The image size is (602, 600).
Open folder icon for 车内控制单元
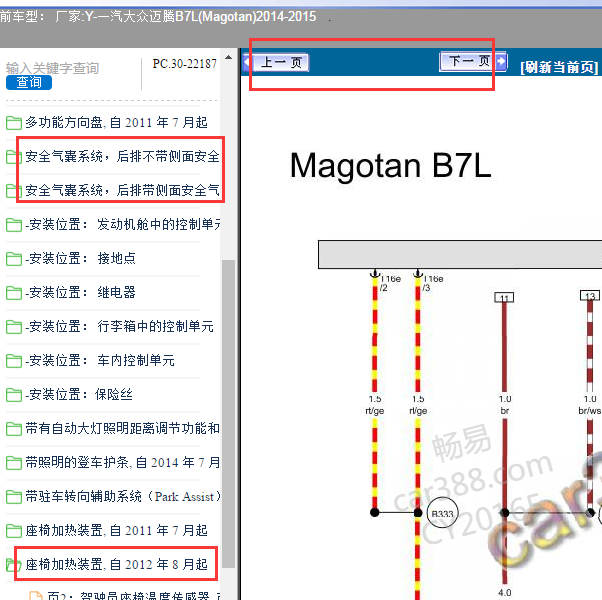(x=14, y=360)
